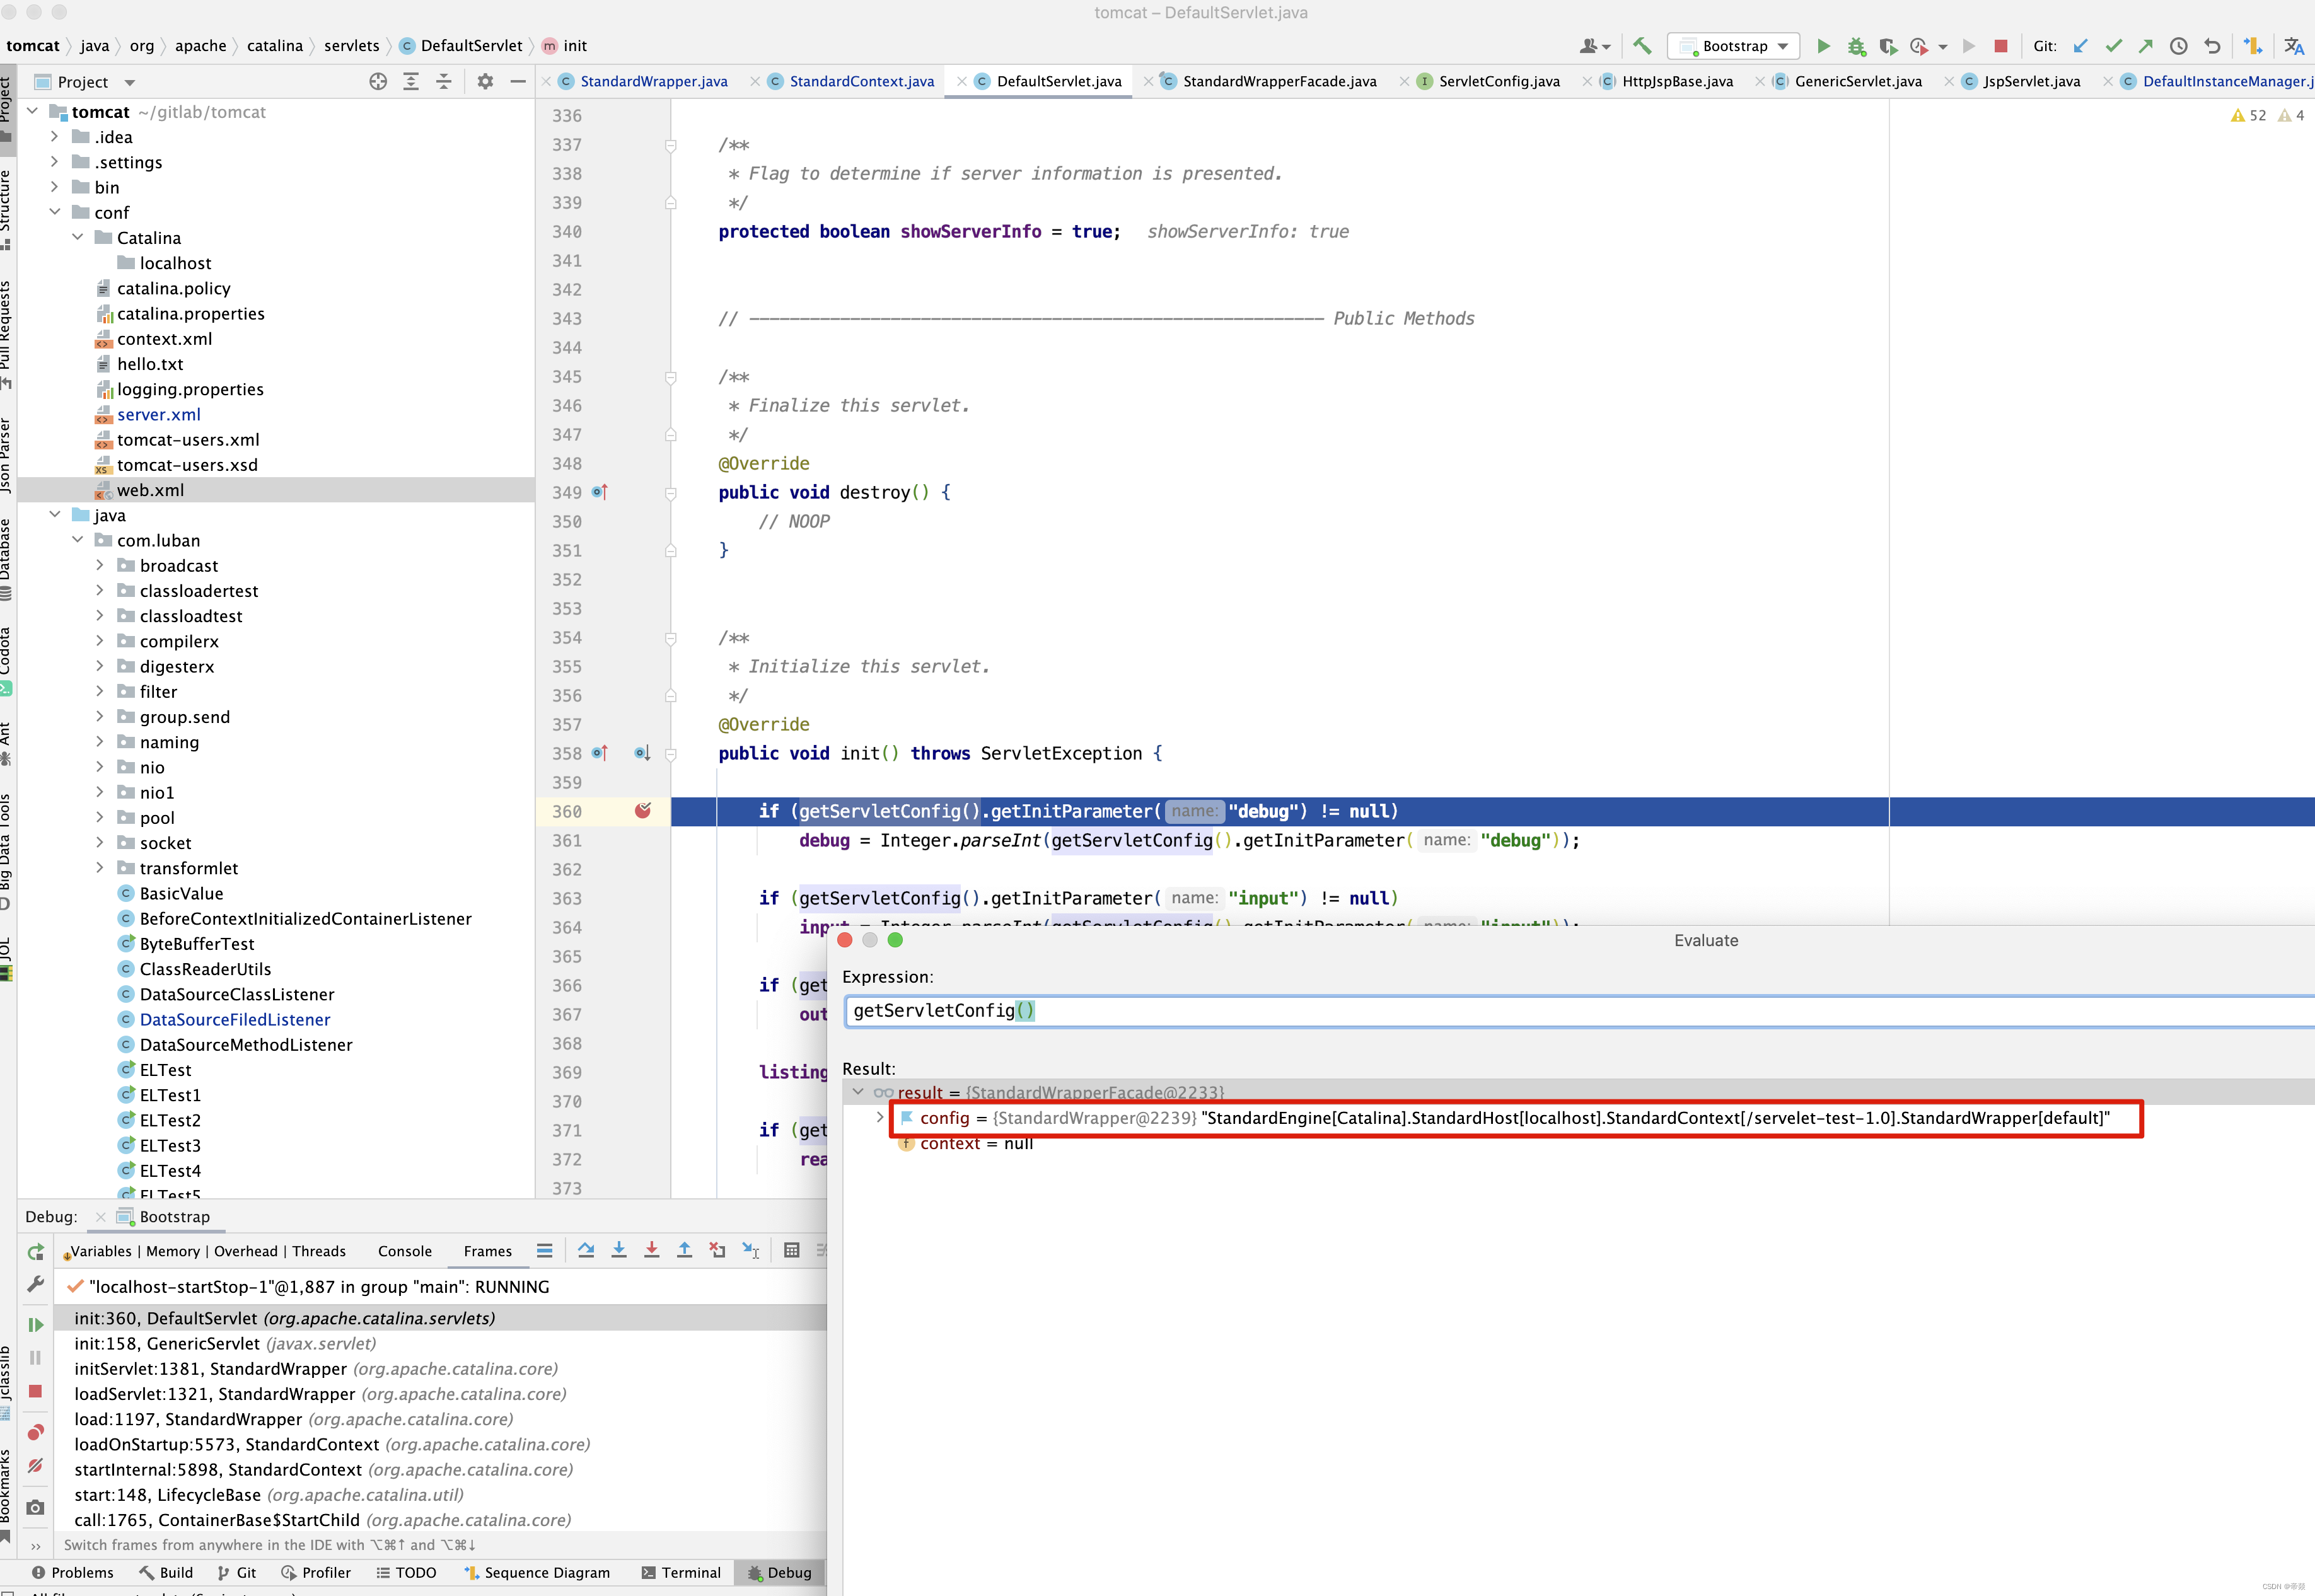Open Sequence Diagram tool window
2315x1596 pixels.
click(536, 1572)
